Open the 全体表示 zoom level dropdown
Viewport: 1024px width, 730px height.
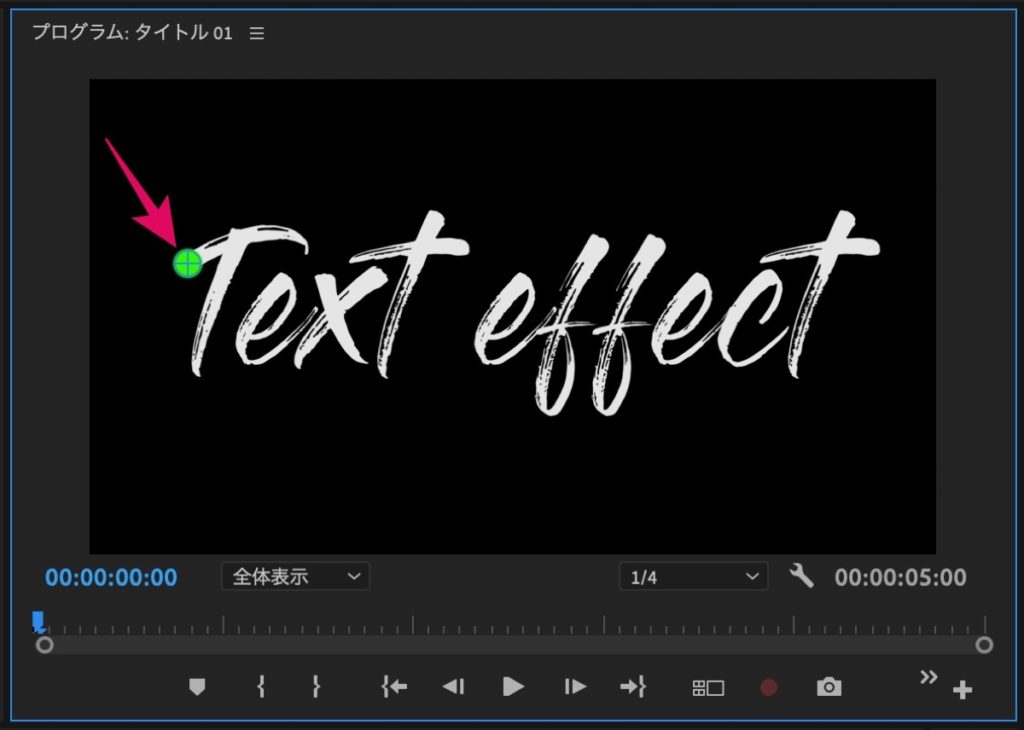tap(296, 577)
